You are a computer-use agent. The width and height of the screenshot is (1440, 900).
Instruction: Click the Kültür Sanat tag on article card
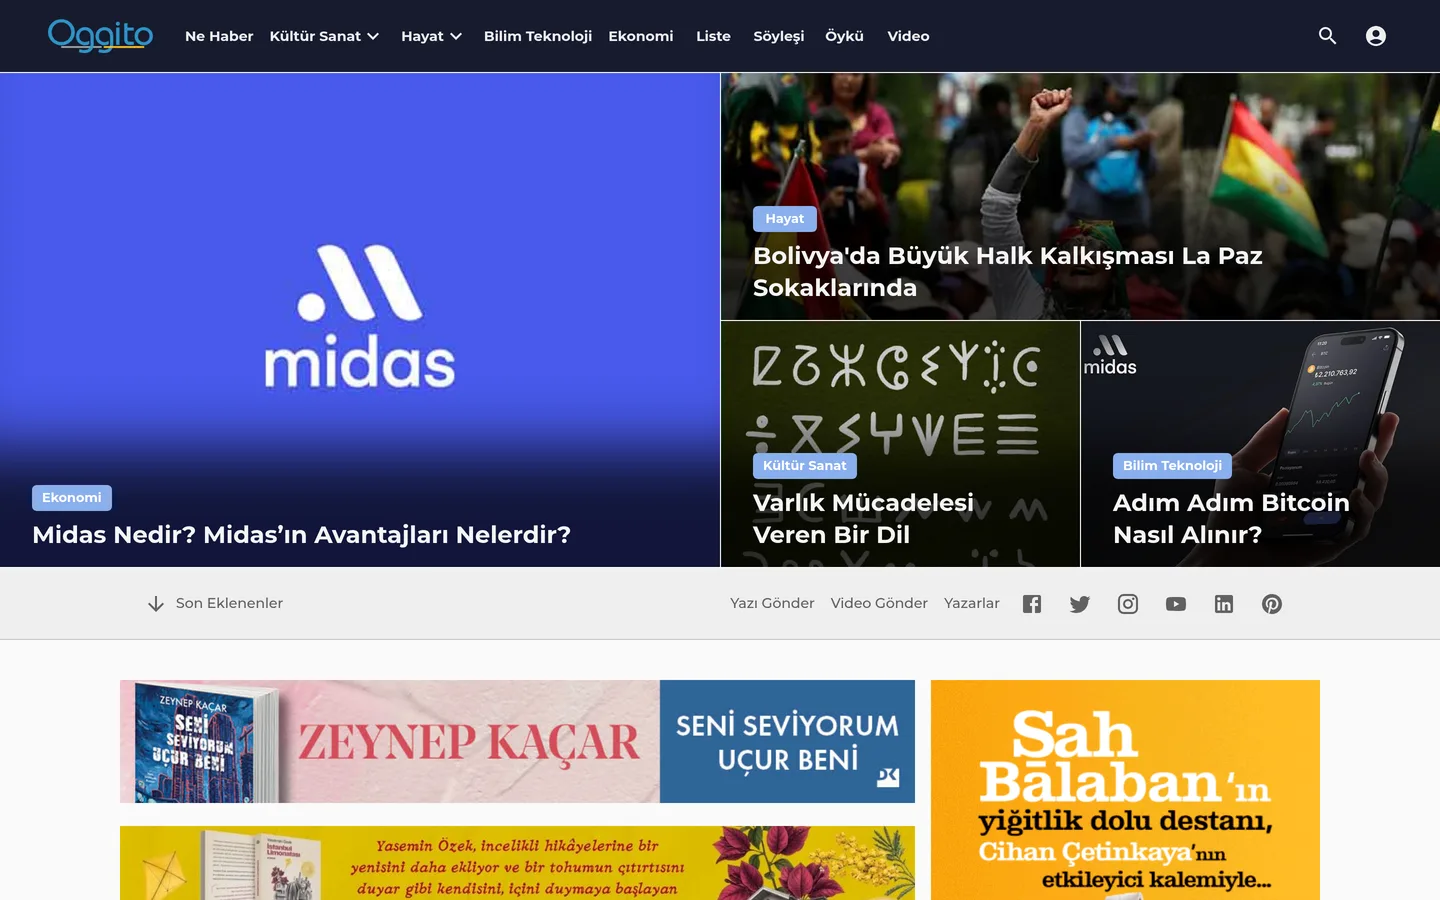805,466
